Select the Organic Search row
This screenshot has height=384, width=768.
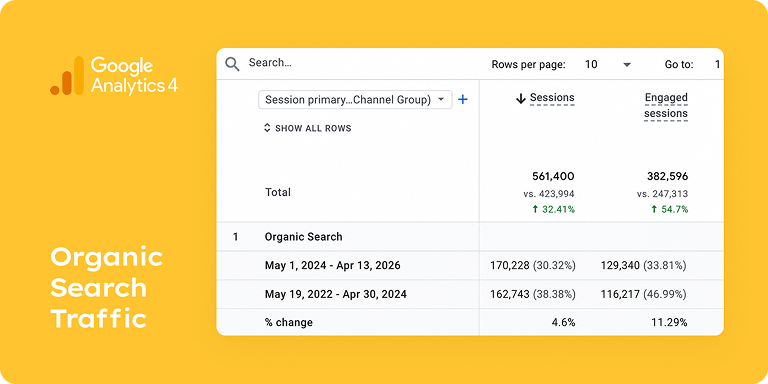(470, 237)
